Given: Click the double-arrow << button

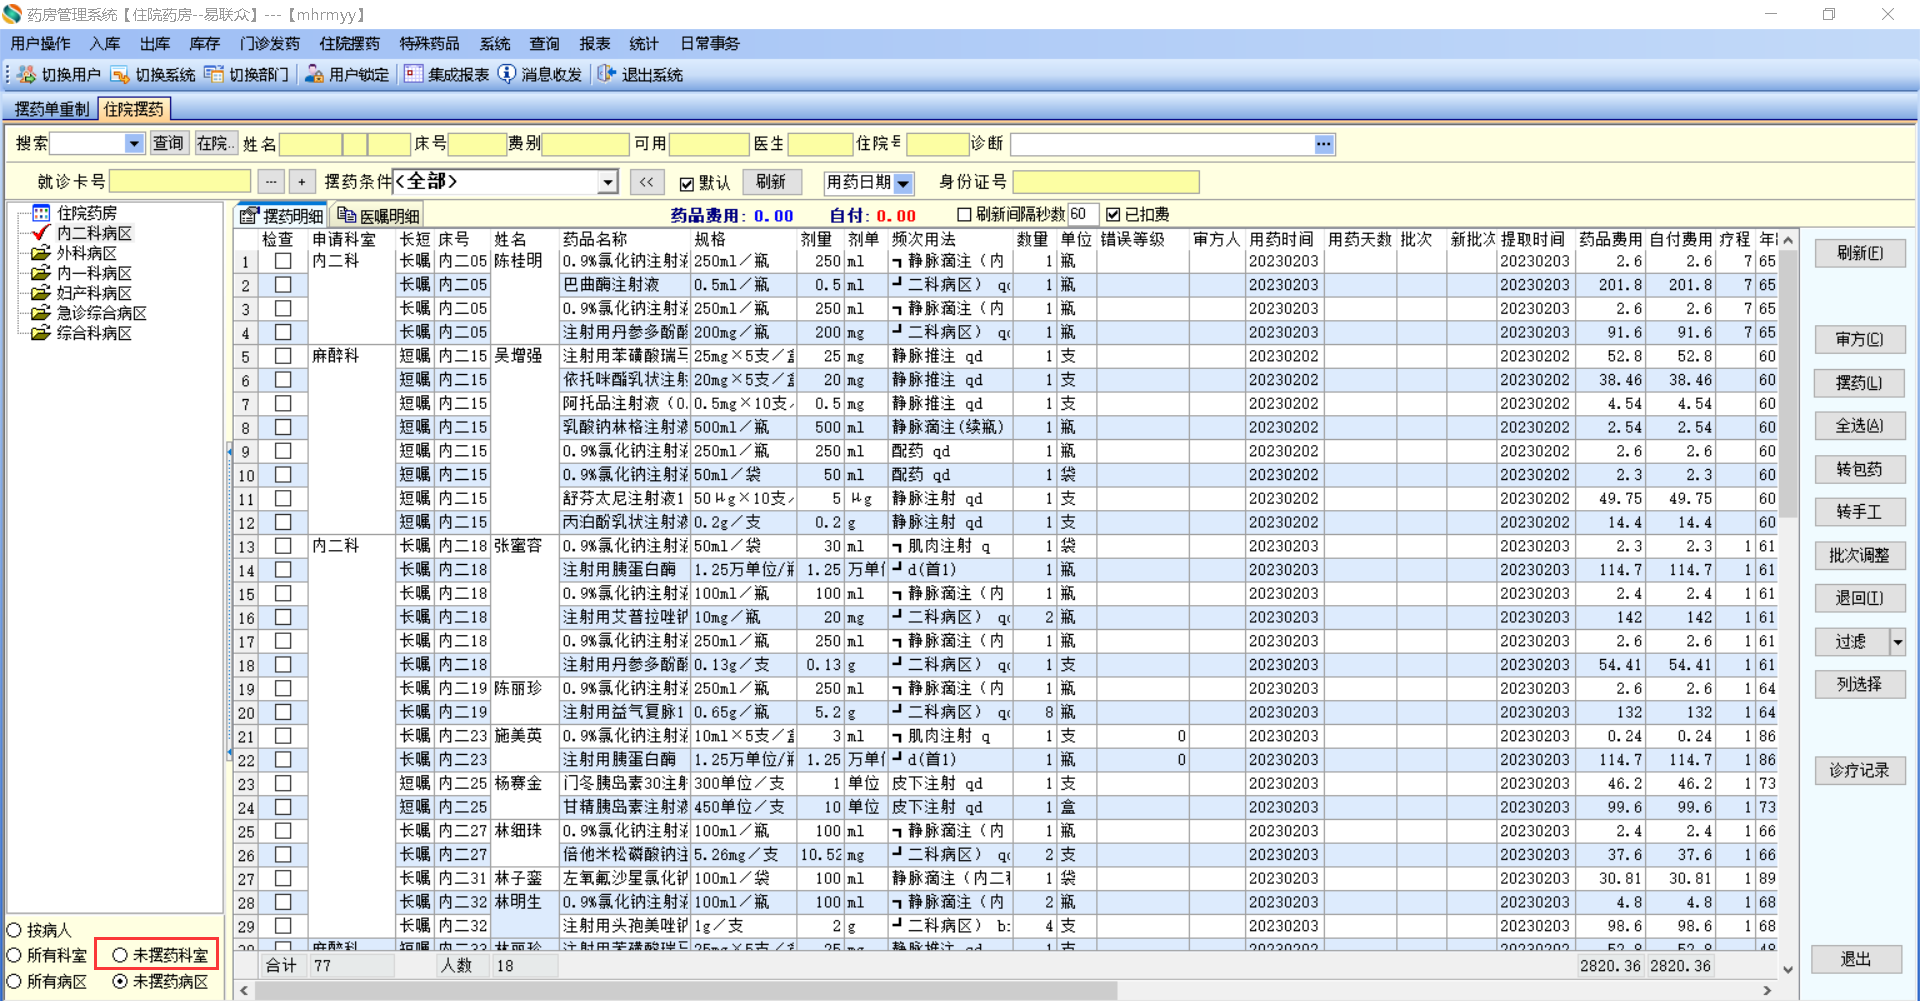Looking at the screenshot, I should [x=647, y=182].
